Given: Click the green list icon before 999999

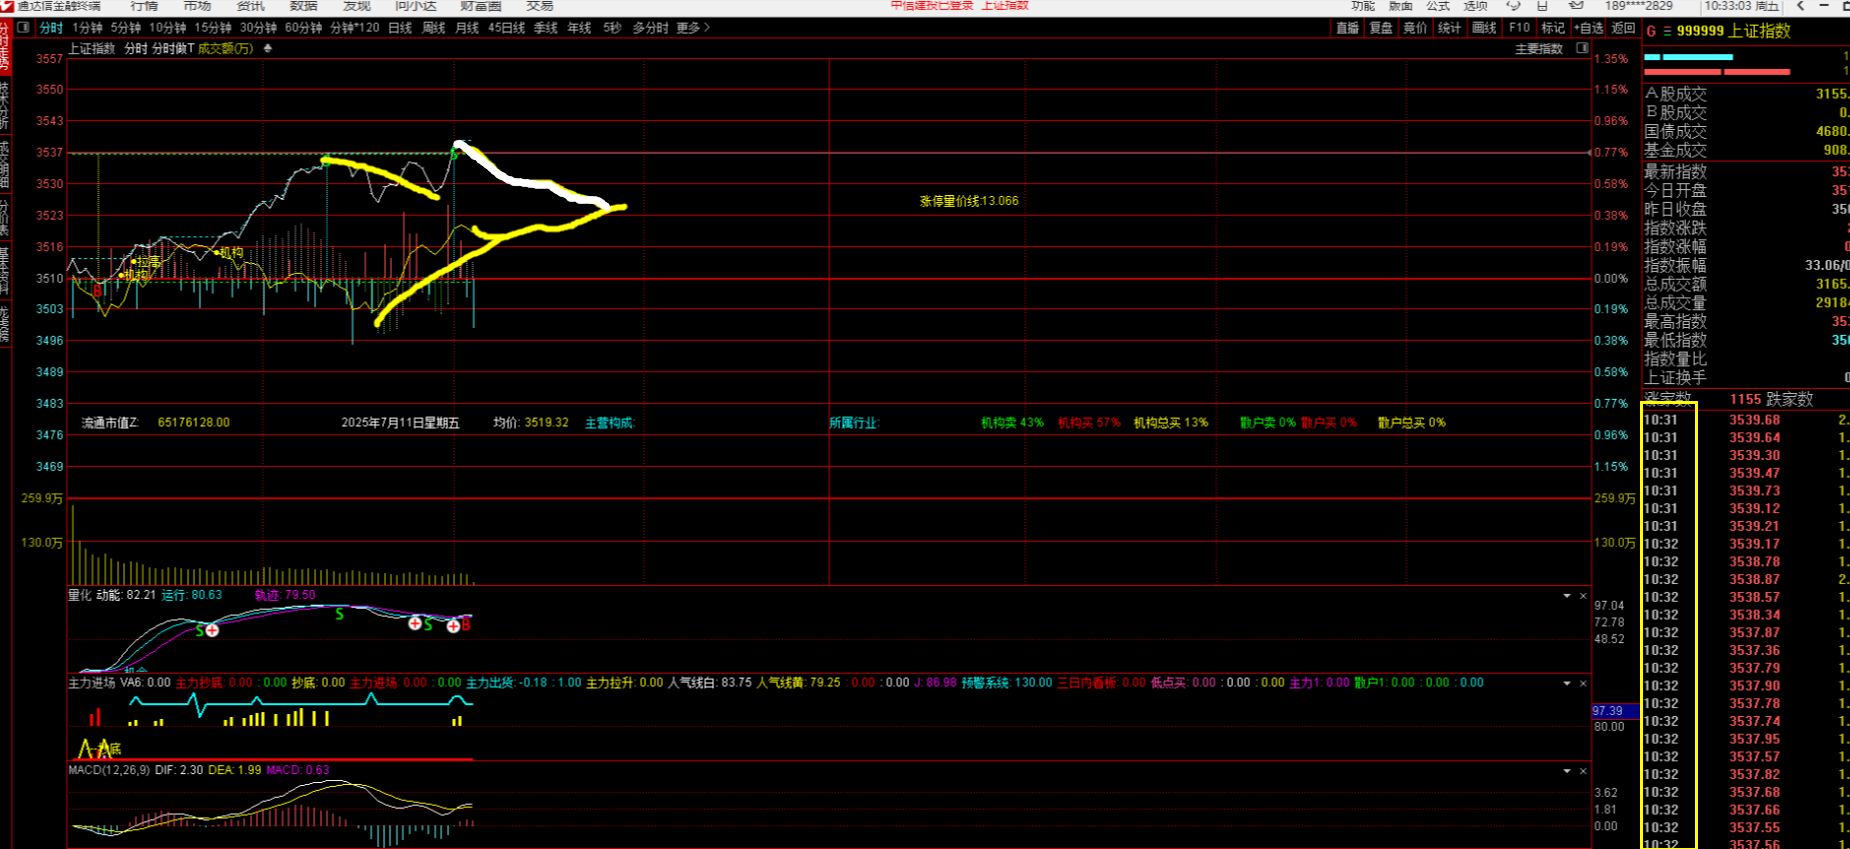Looking at the screenshot, I should [x=1666, y=31].
